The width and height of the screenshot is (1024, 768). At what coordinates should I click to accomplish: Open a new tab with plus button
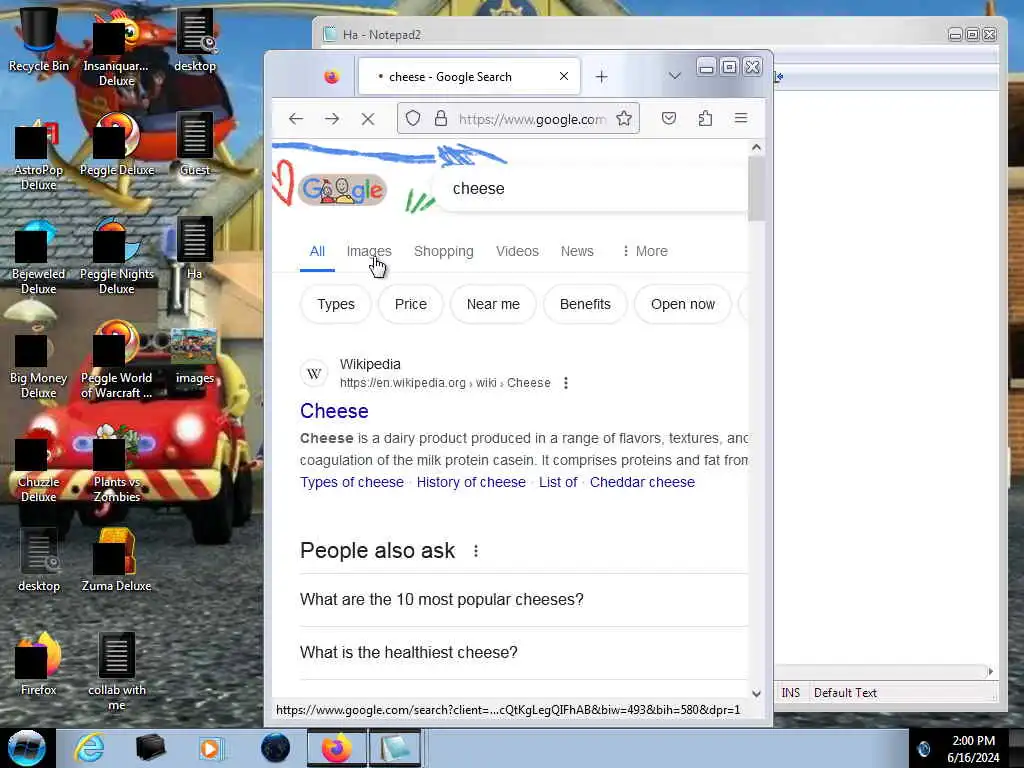tap(601, 77)
